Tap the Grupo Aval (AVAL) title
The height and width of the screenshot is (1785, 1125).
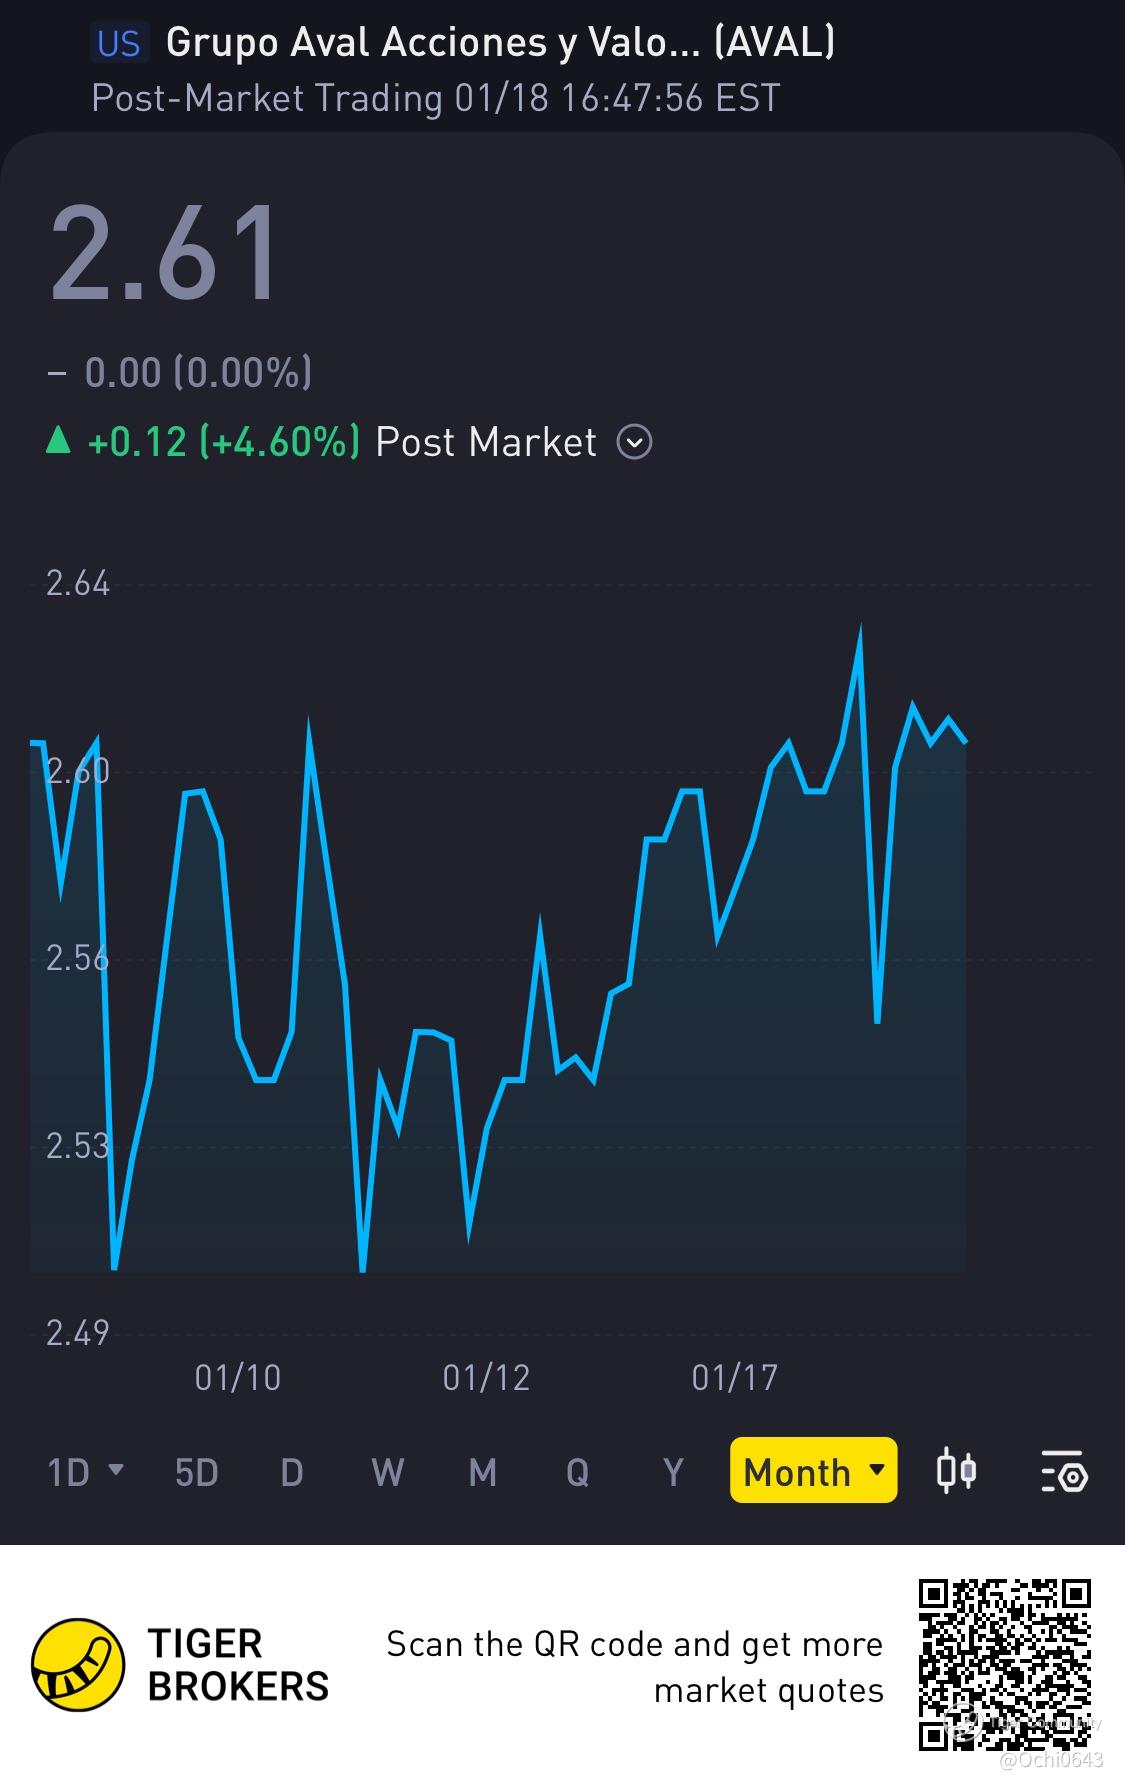point(500,43)
